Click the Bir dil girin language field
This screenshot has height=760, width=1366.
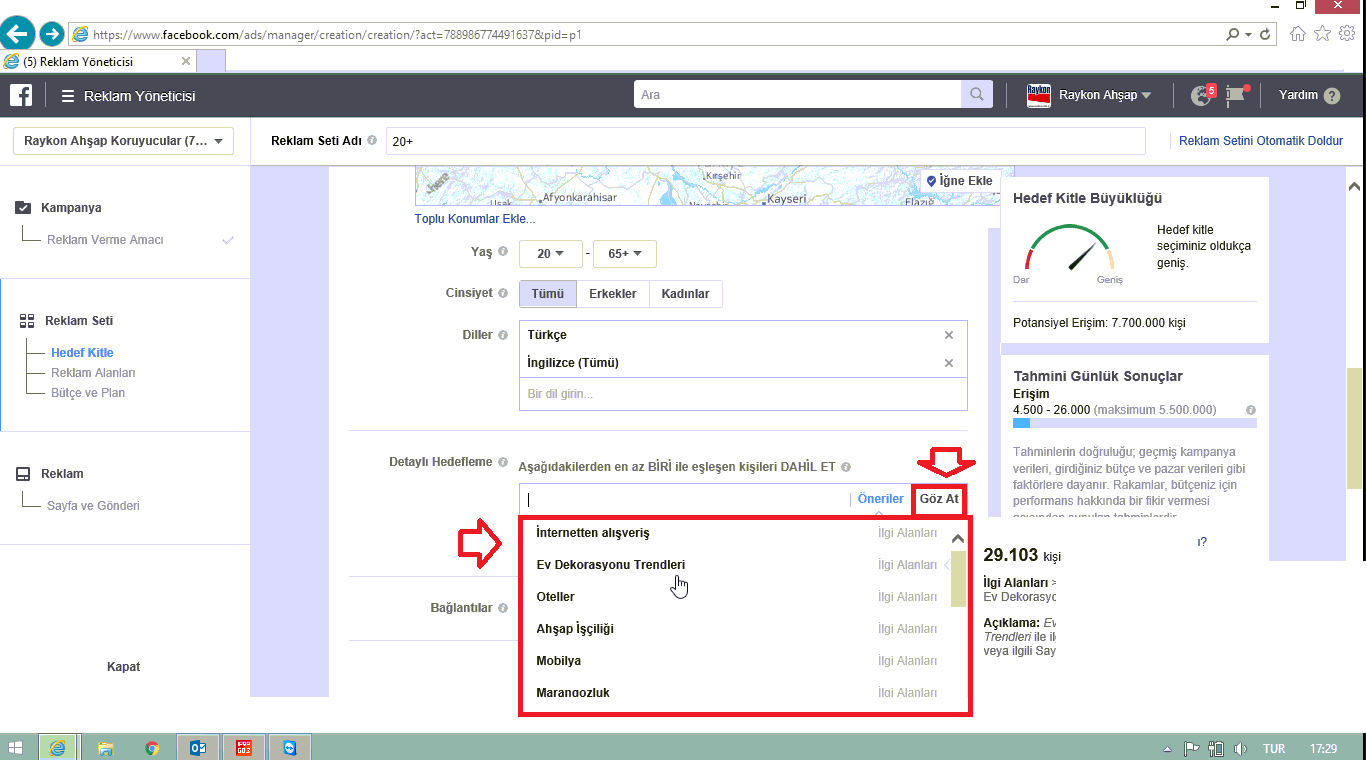click(743, 394)
